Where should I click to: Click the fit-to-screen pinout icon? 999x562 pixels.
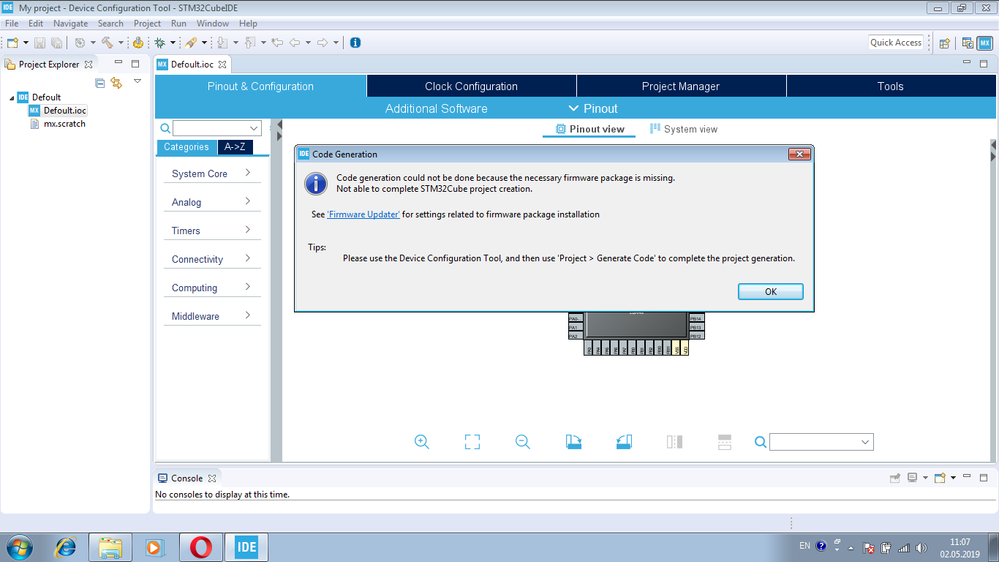[472, 442]
